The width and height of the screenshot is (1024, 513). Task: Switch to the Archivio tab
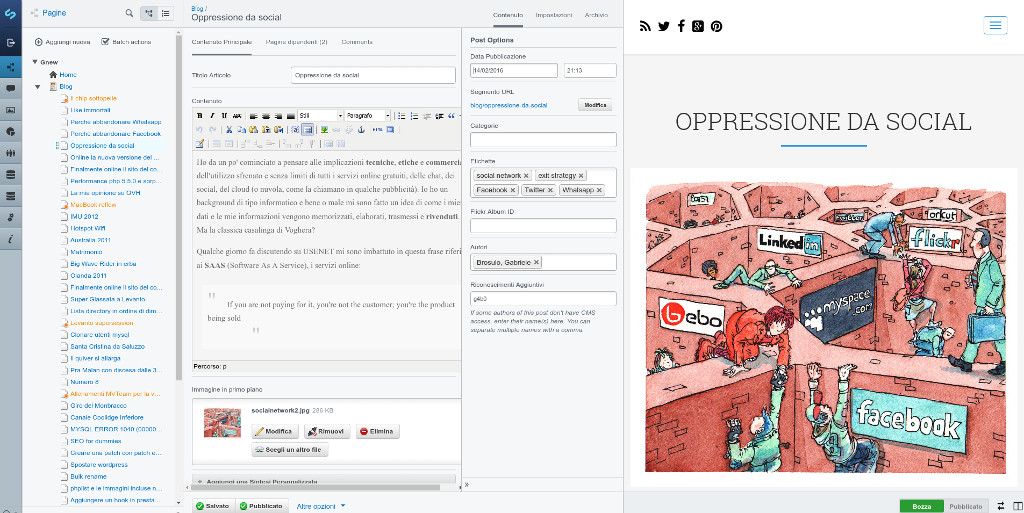tap(596, 14)
